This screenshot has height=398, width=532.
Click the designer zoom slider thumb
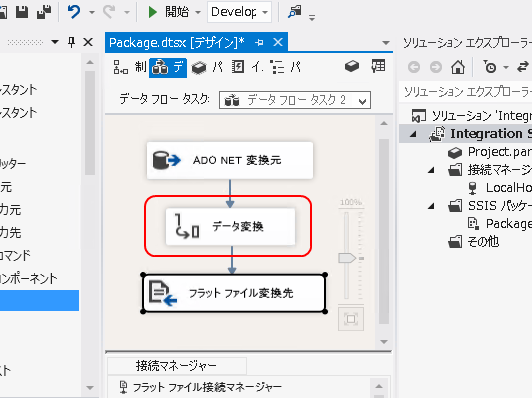[347, 258]
